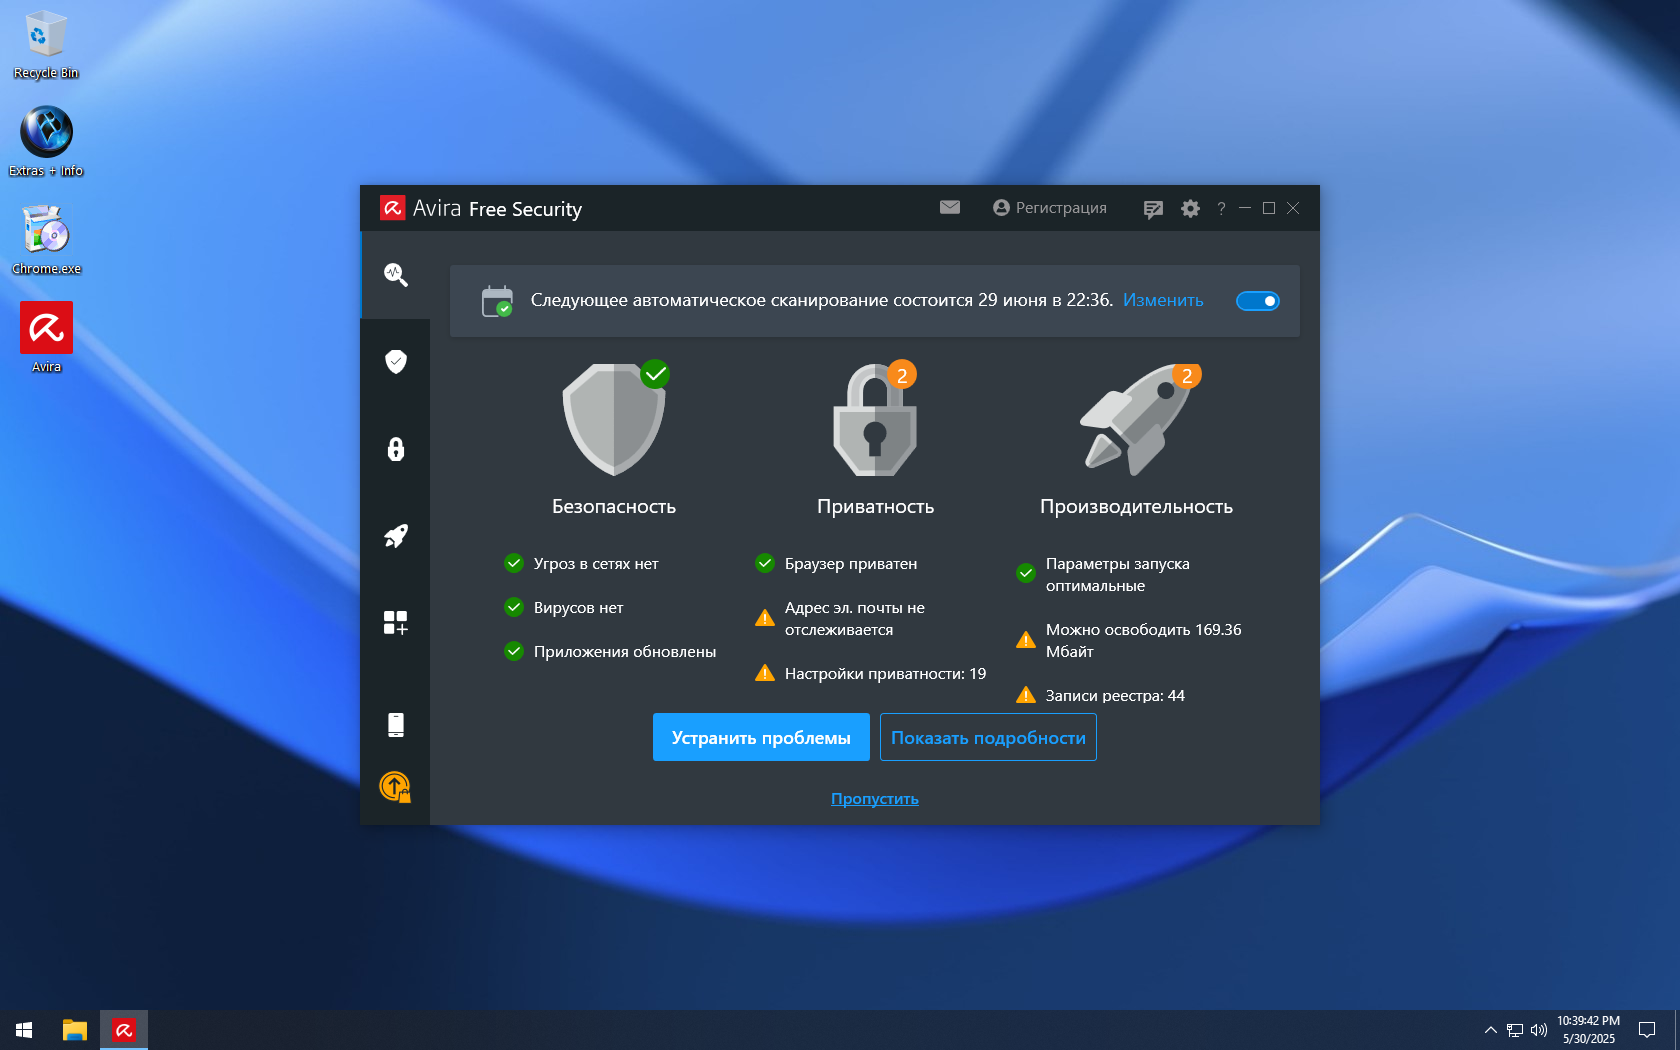The width and height of the screenshot is (1680, 1050).
Task: Click the Avira taskbar button
Action: tap(124, 1030)
